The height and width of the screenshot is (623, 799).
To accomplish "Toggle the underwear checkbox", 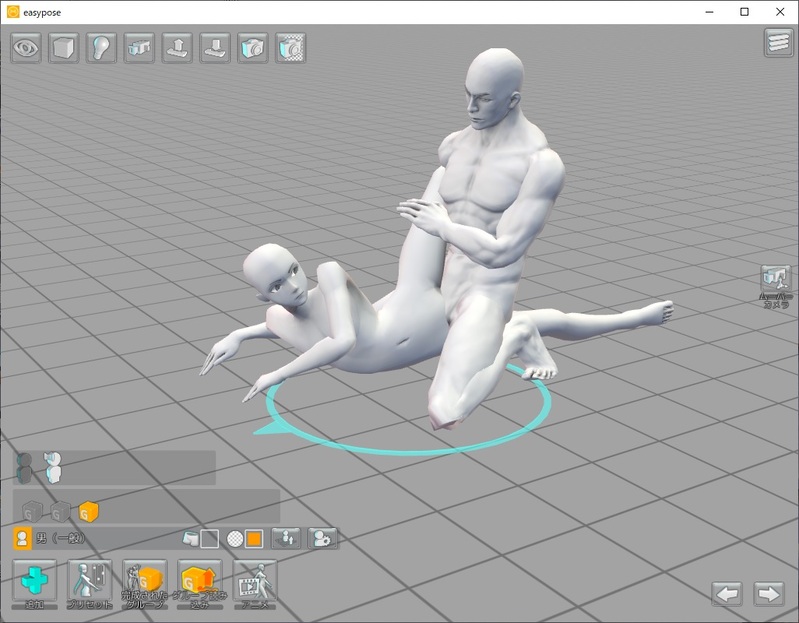I will tap(209, 538).
